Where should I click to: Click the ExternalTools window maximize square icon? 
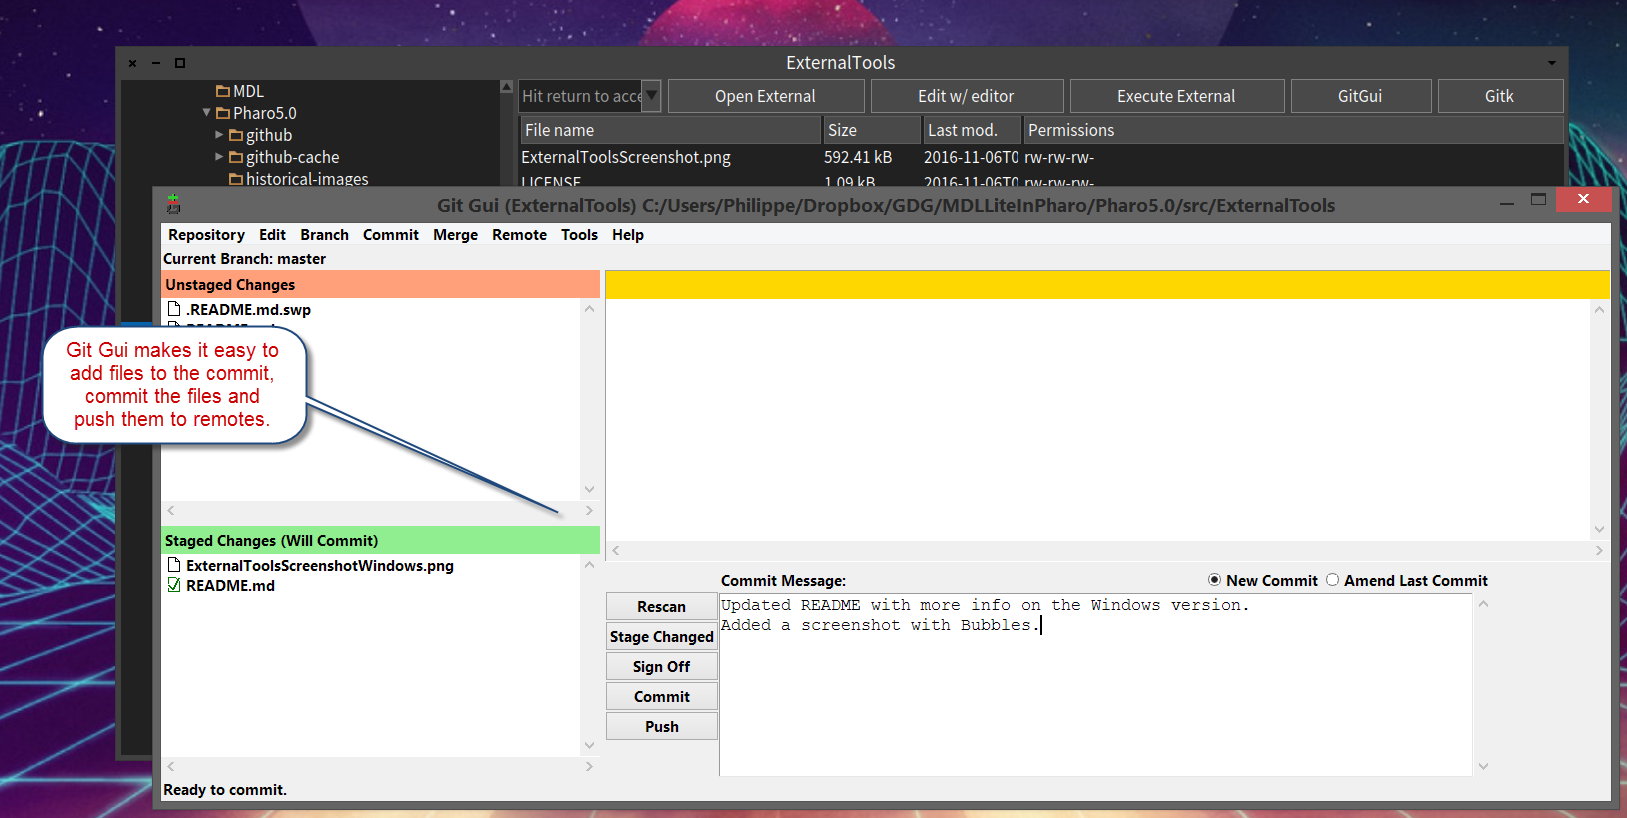click(180, 63)
